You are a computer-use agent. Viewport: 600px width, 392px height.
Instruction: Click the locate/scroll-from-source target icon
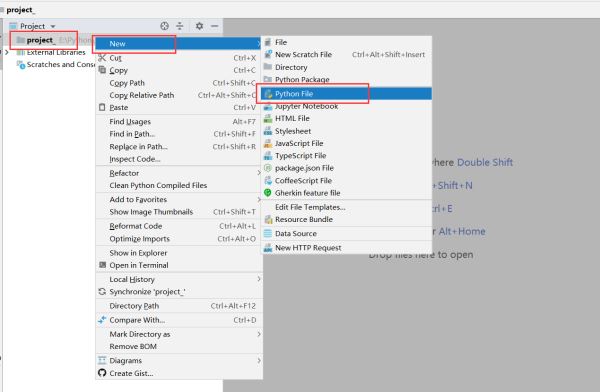pos(165,26)
